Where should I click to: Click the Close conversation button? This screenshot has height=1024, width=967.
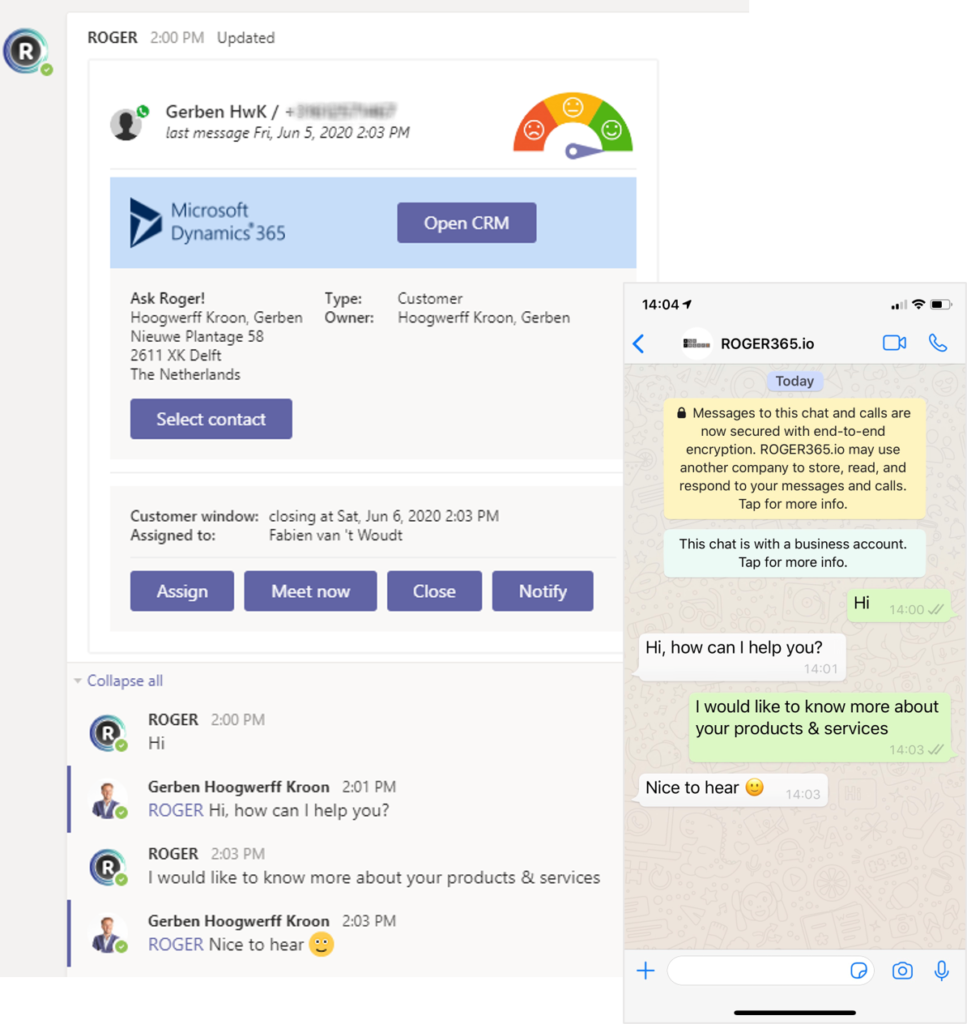click(x=434, y=591)
